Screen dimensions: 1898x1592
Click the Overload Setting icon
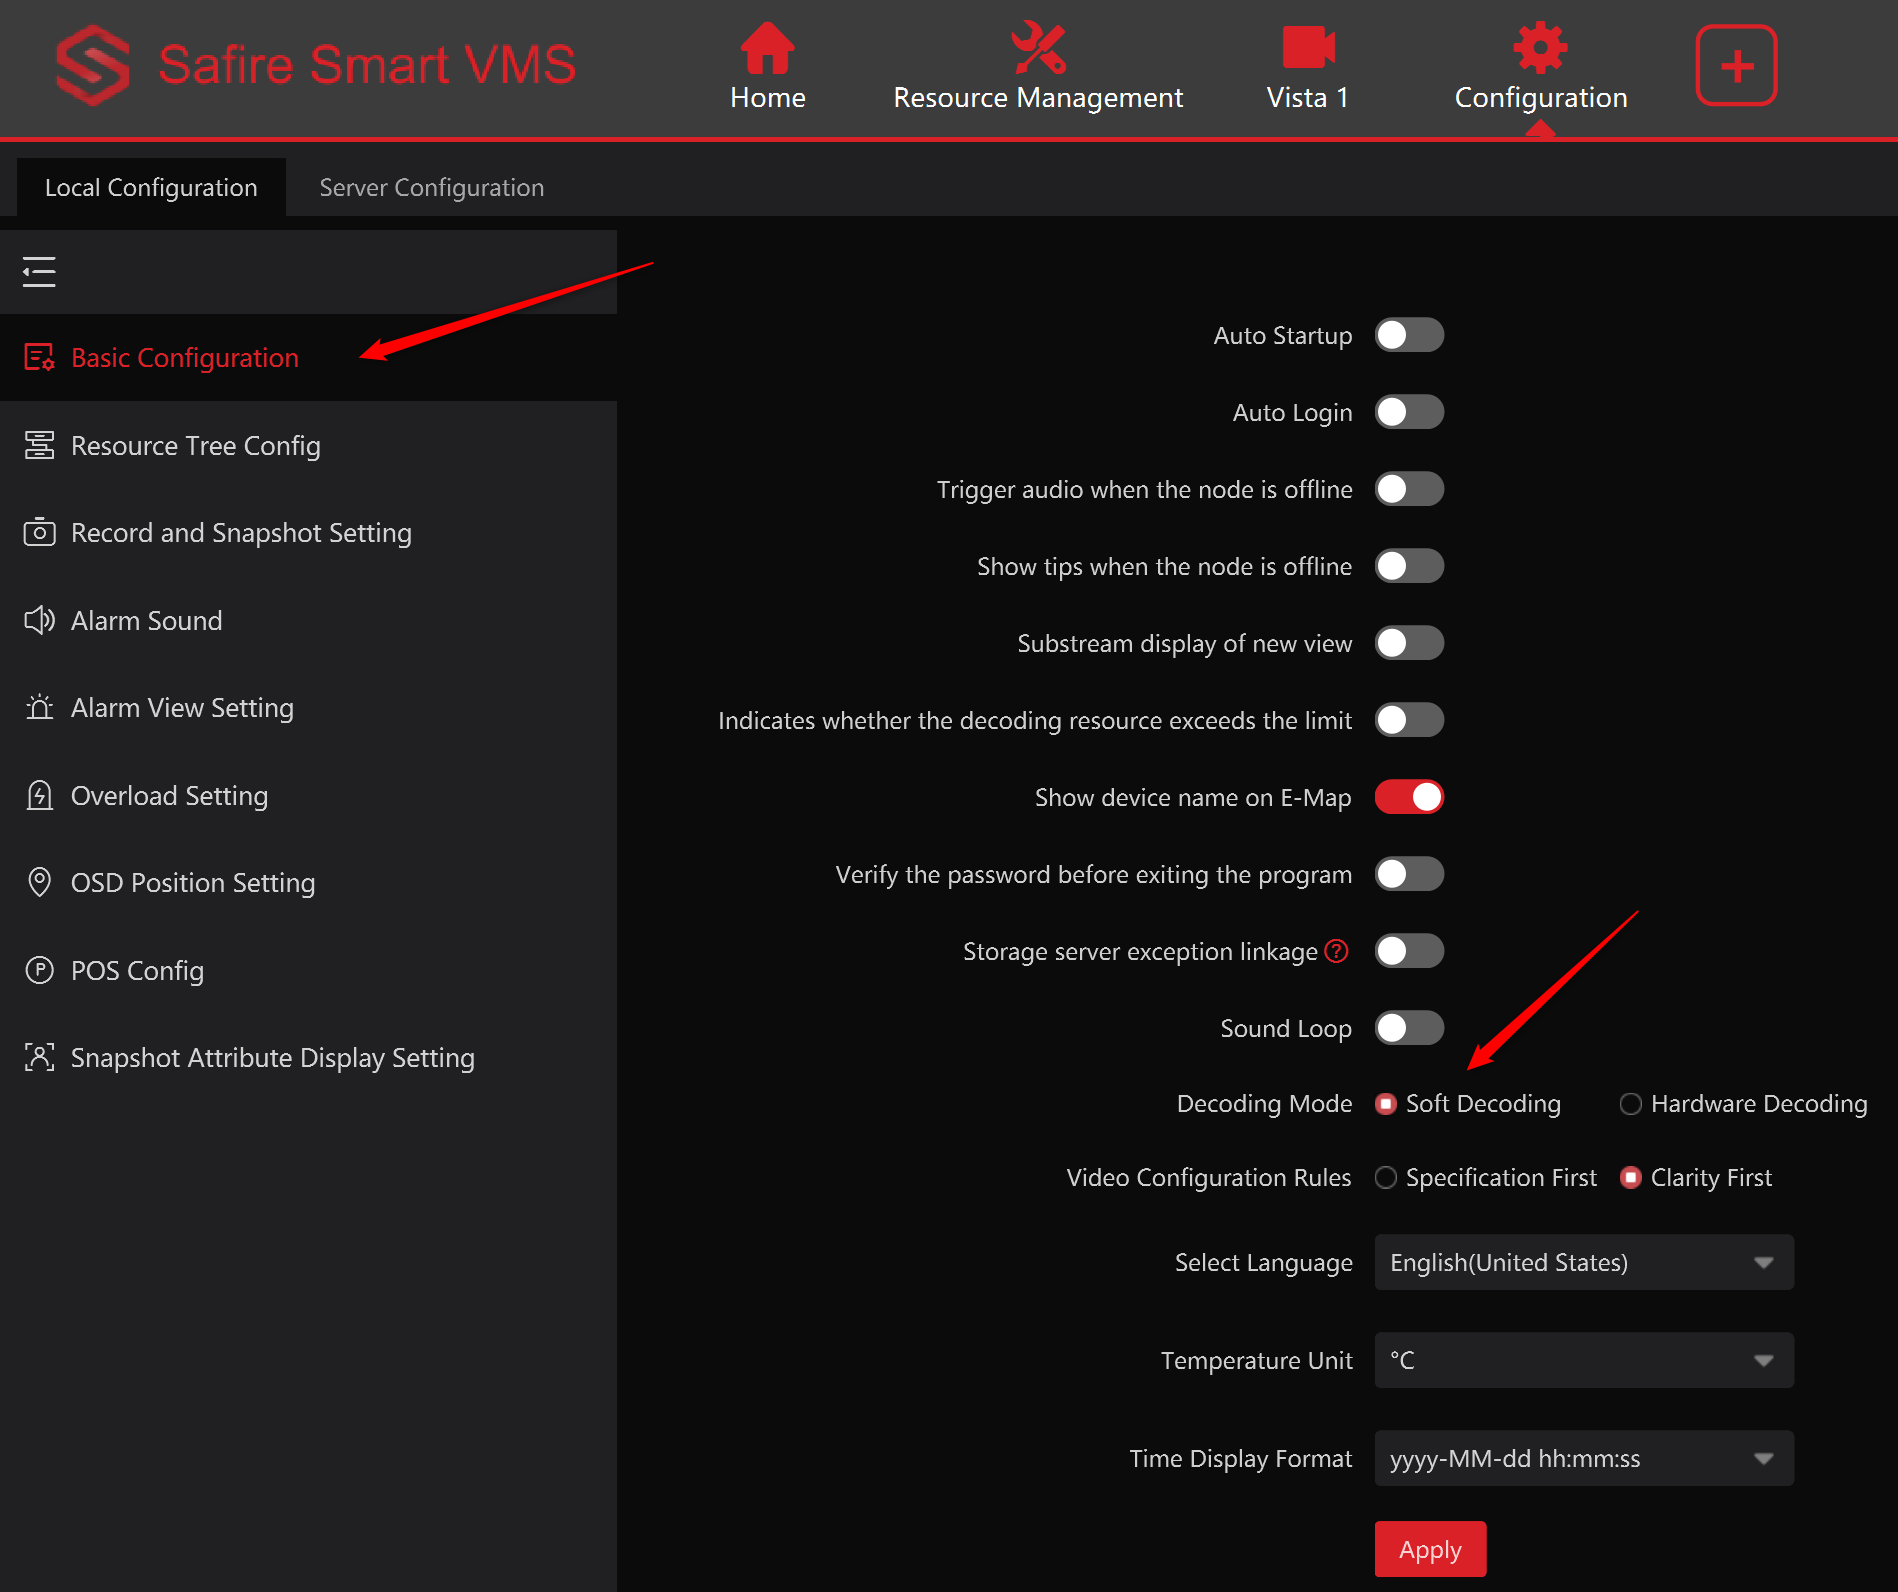tap(39, 795)
